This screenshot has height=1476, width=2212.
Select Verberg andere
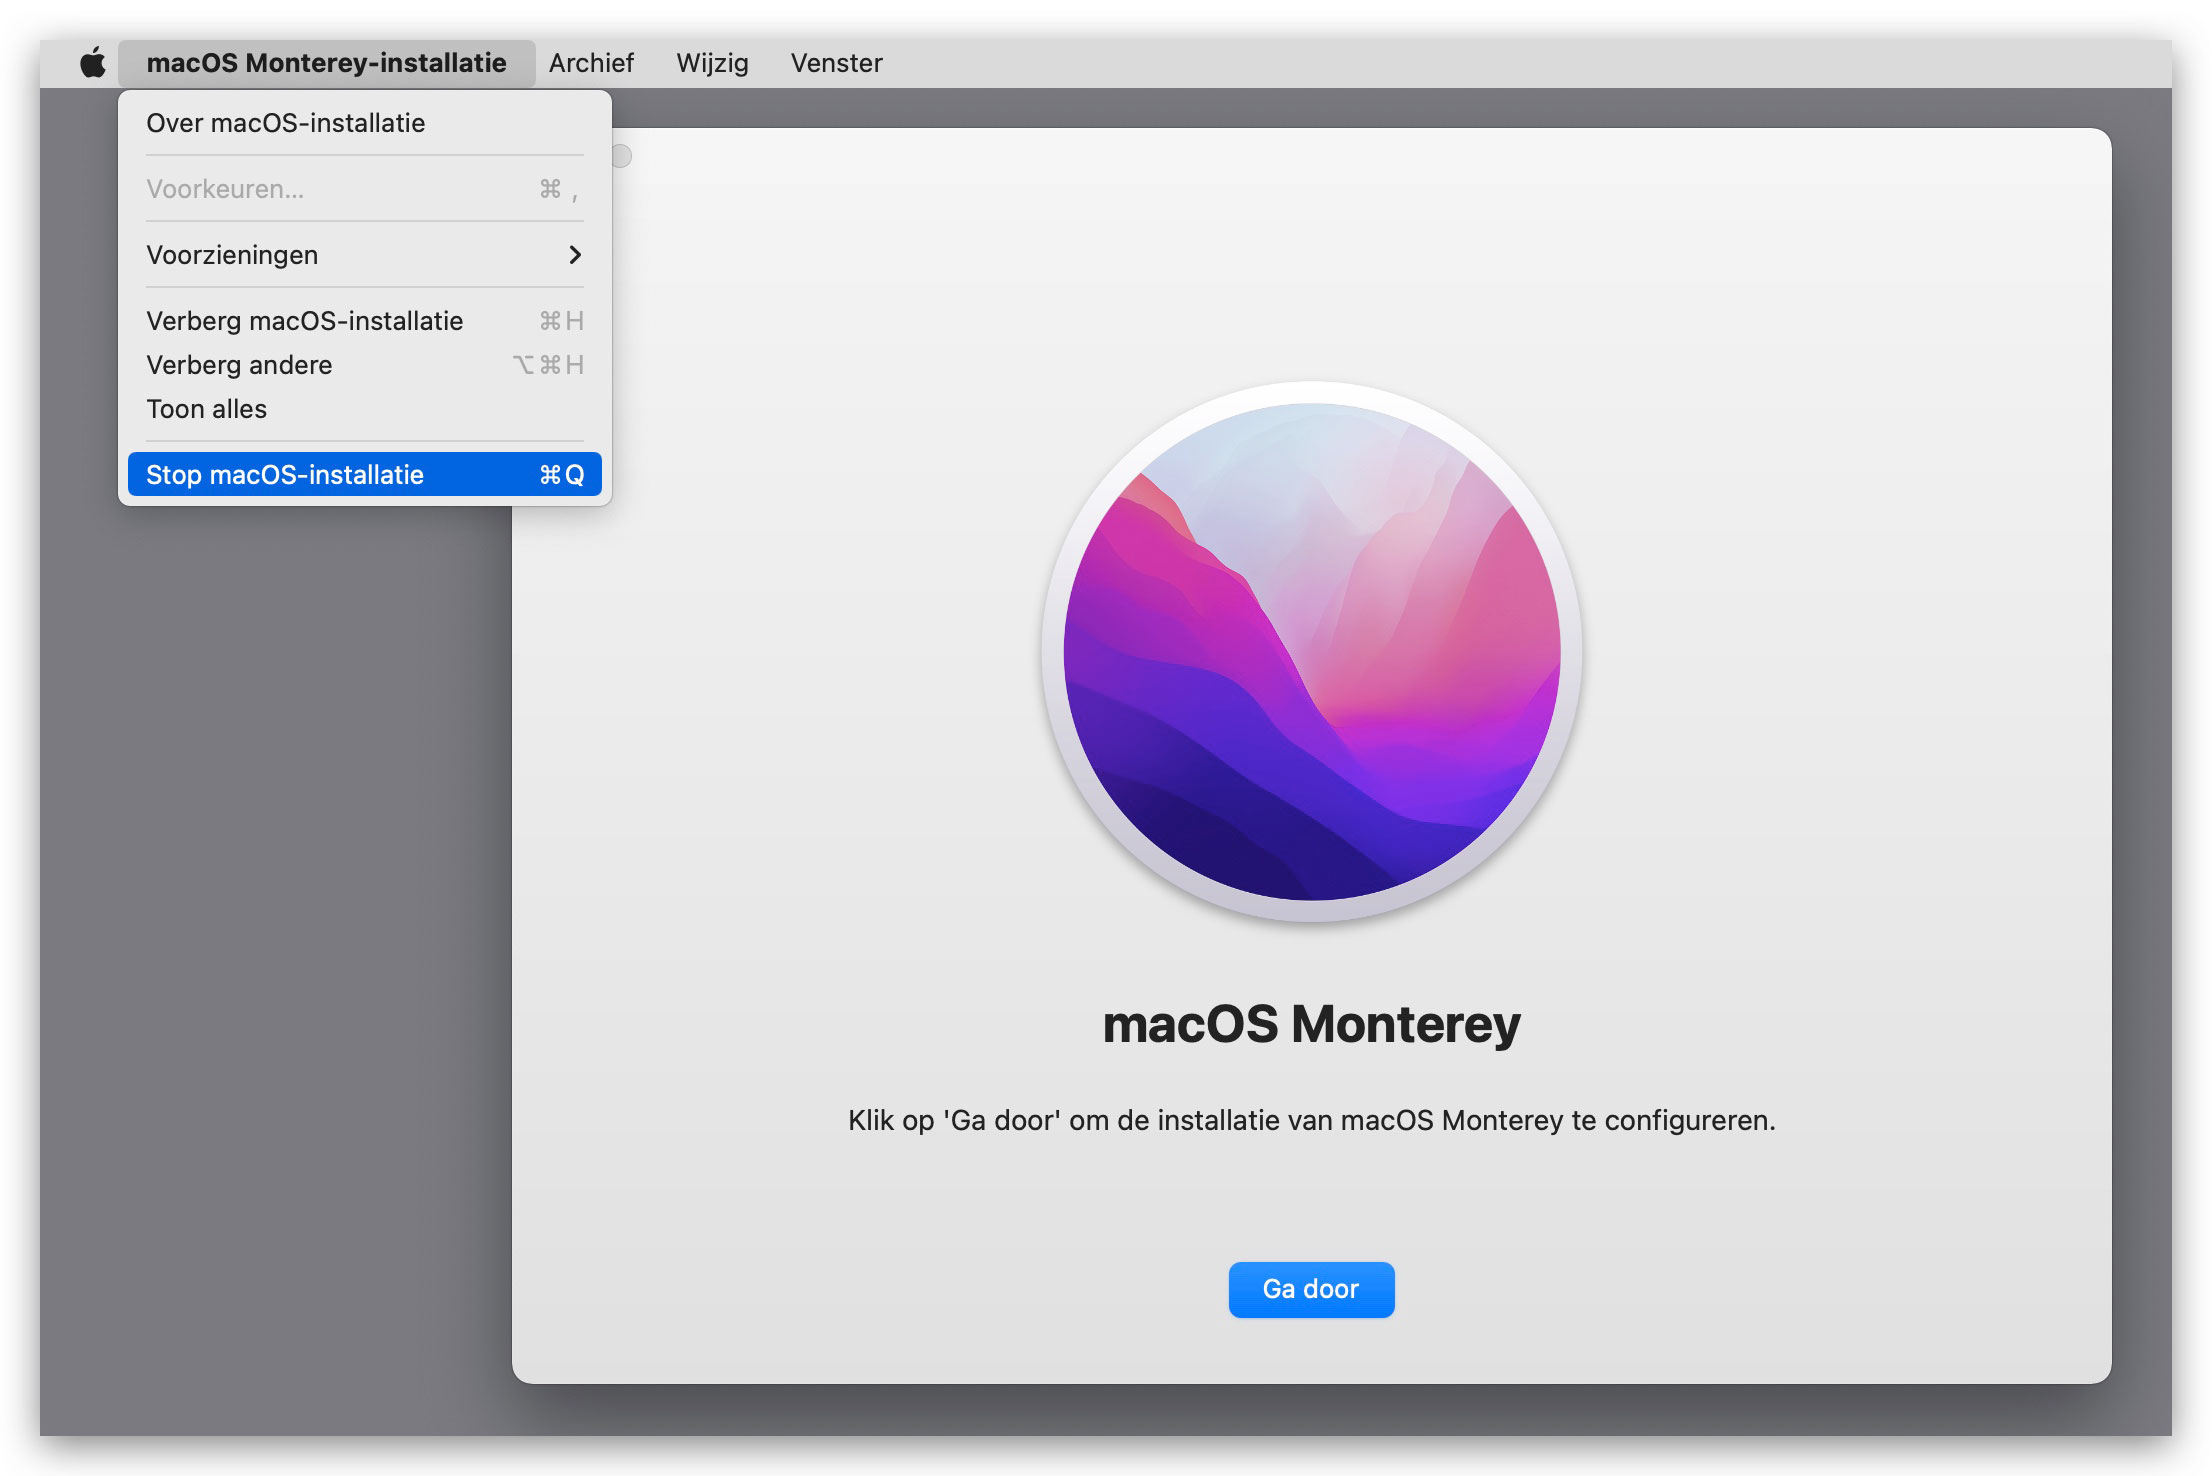(365, 365)
